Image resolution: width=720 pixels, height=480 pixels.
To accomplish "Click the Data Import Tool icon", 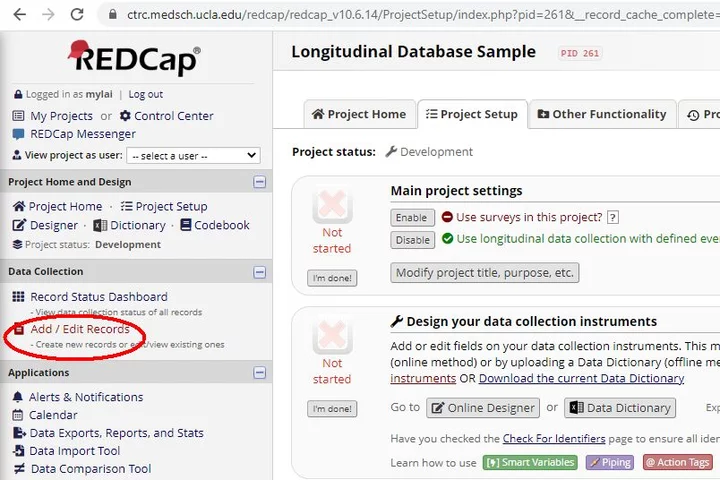I will coord(19,451).
